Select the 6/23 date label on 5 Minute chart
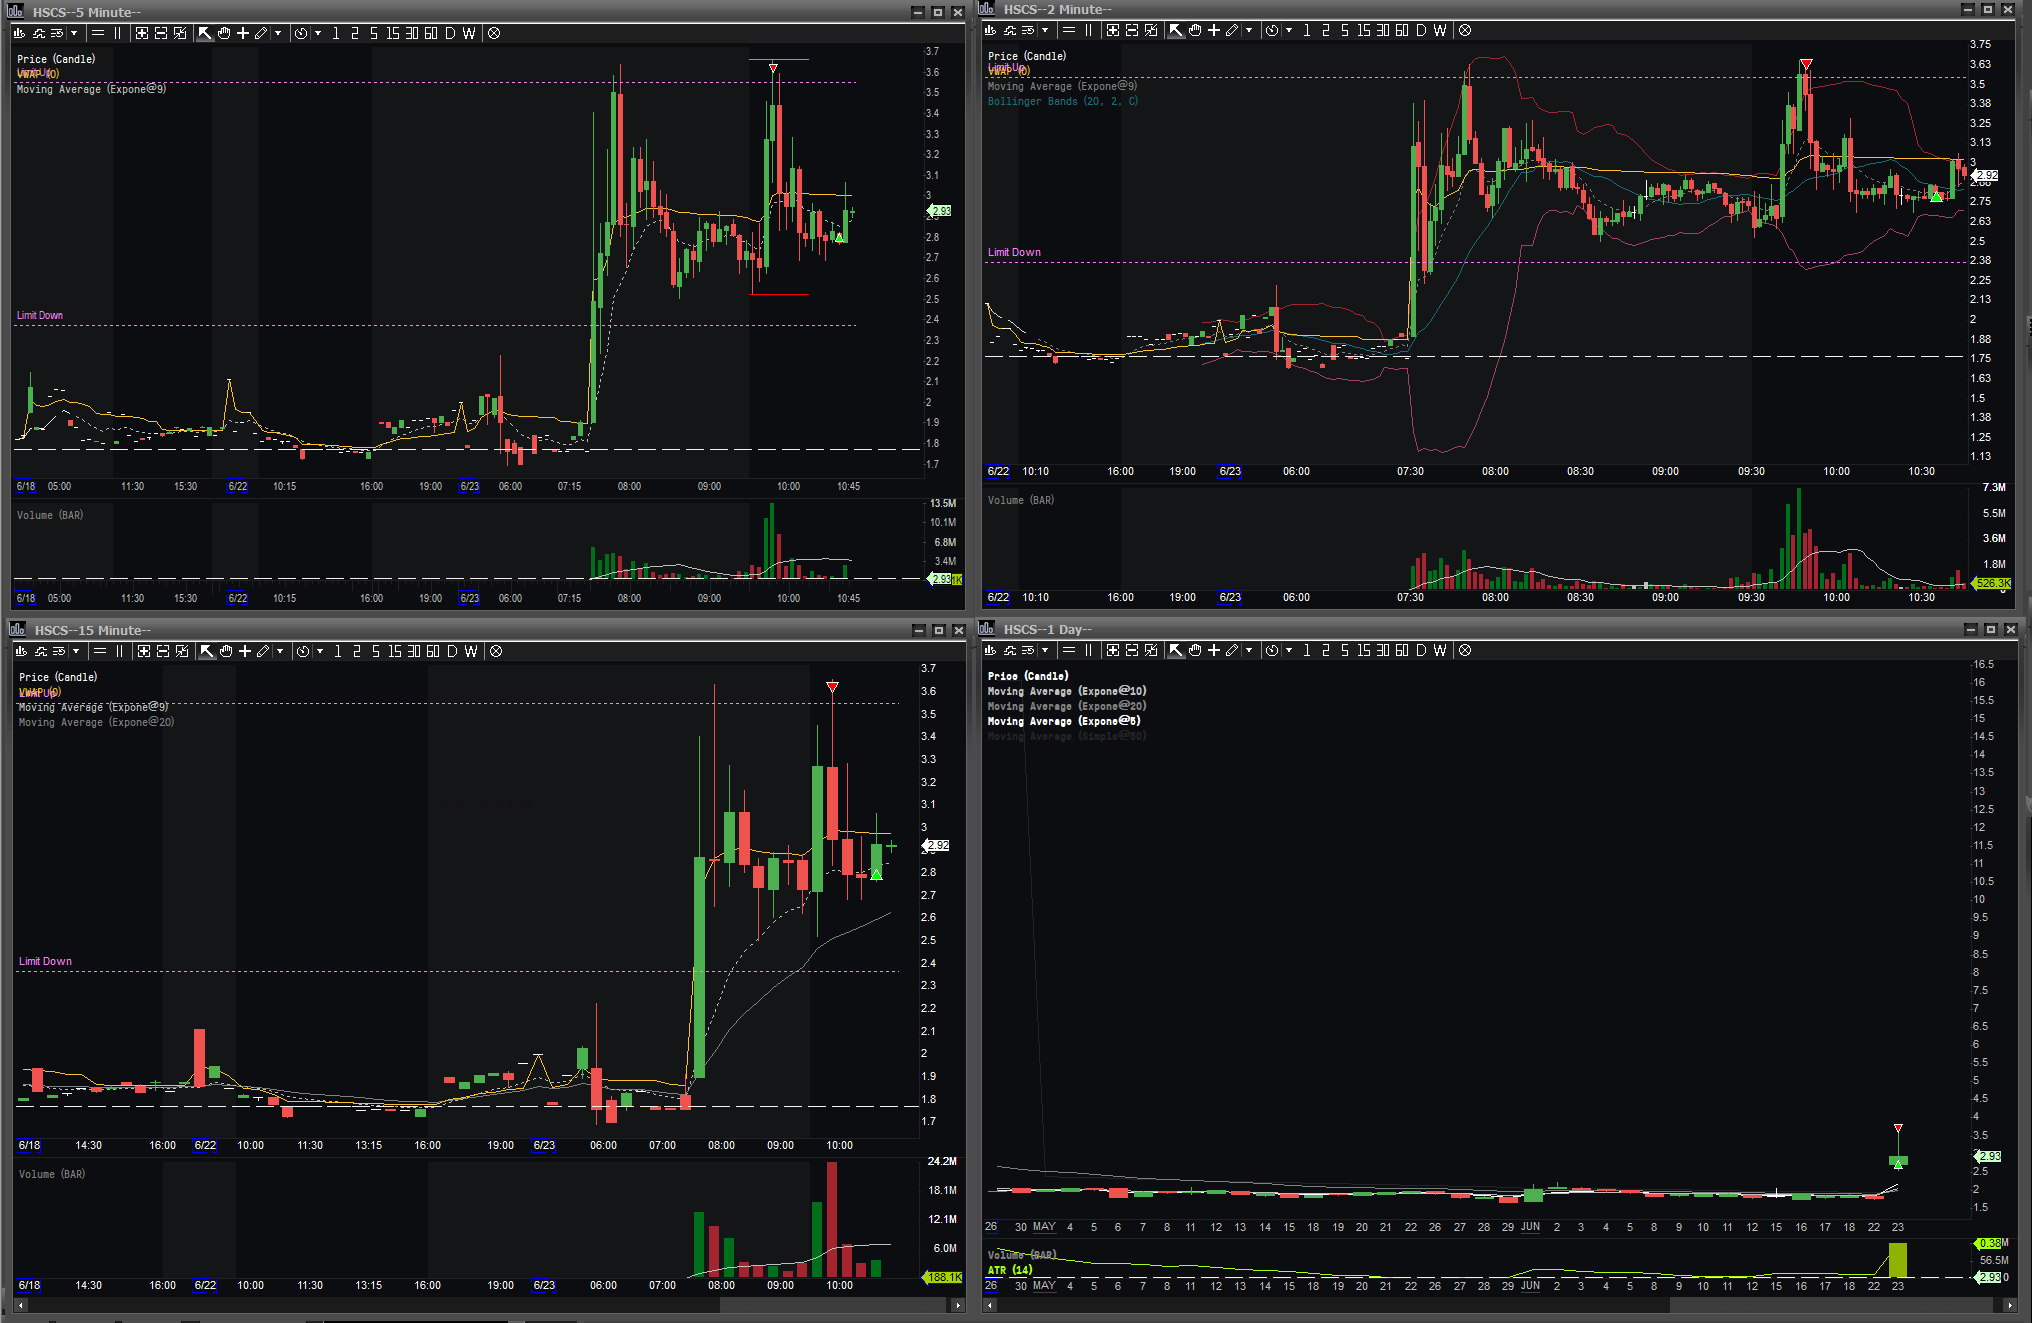Screen dimensions: 2032x1323 pos(469,486)
